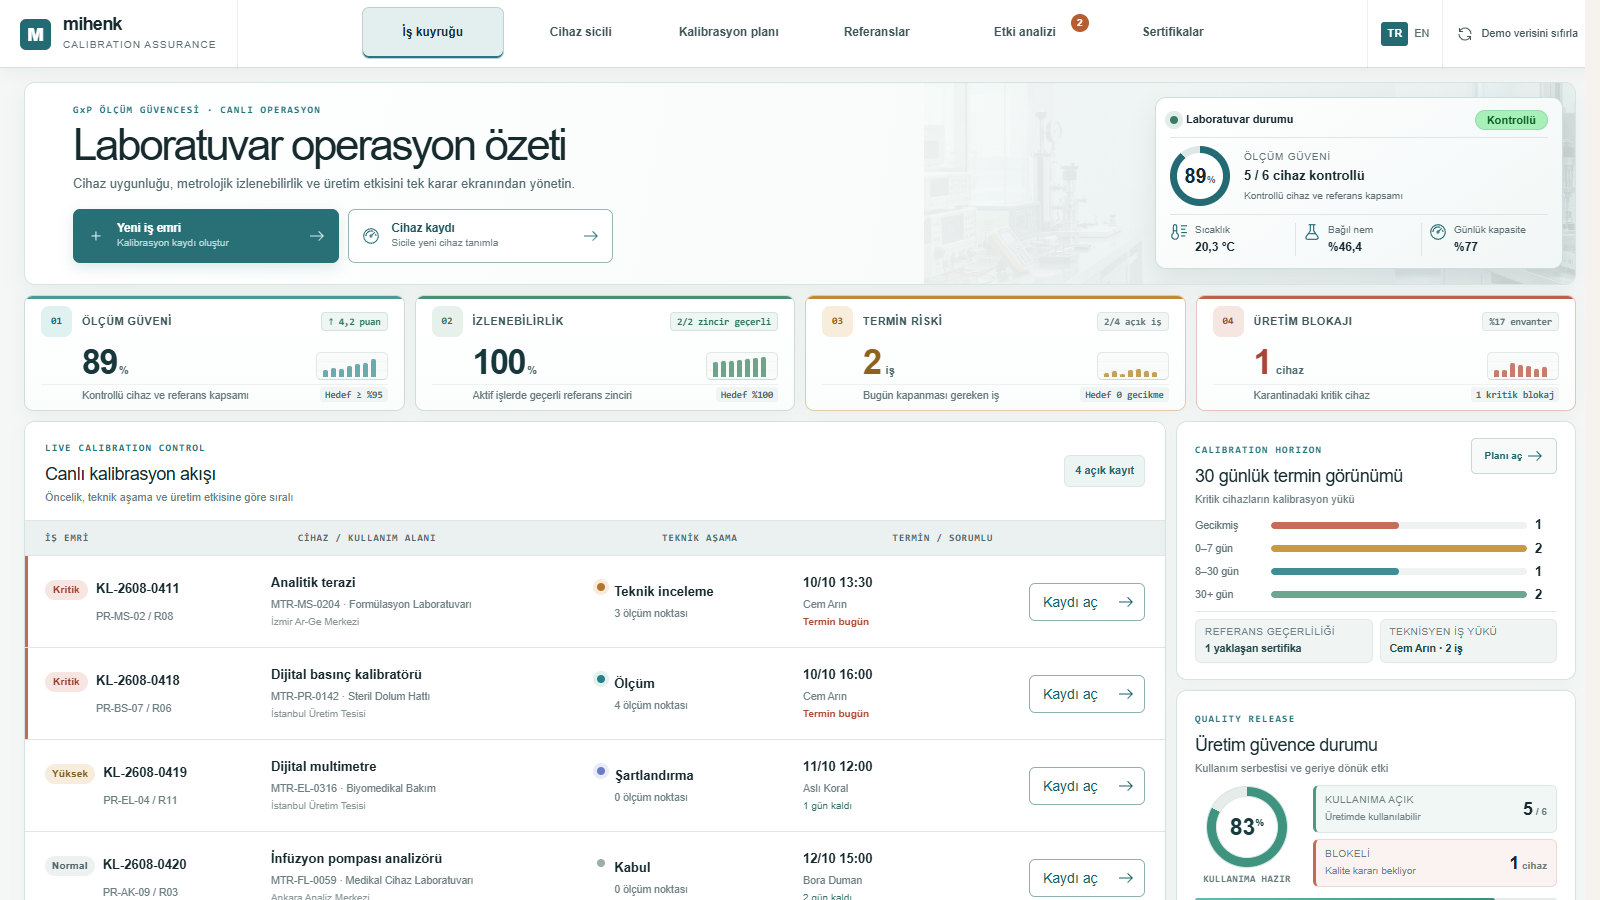
Task: Click the 83% kullanıma hazır ring
Action: (1247, 826)
